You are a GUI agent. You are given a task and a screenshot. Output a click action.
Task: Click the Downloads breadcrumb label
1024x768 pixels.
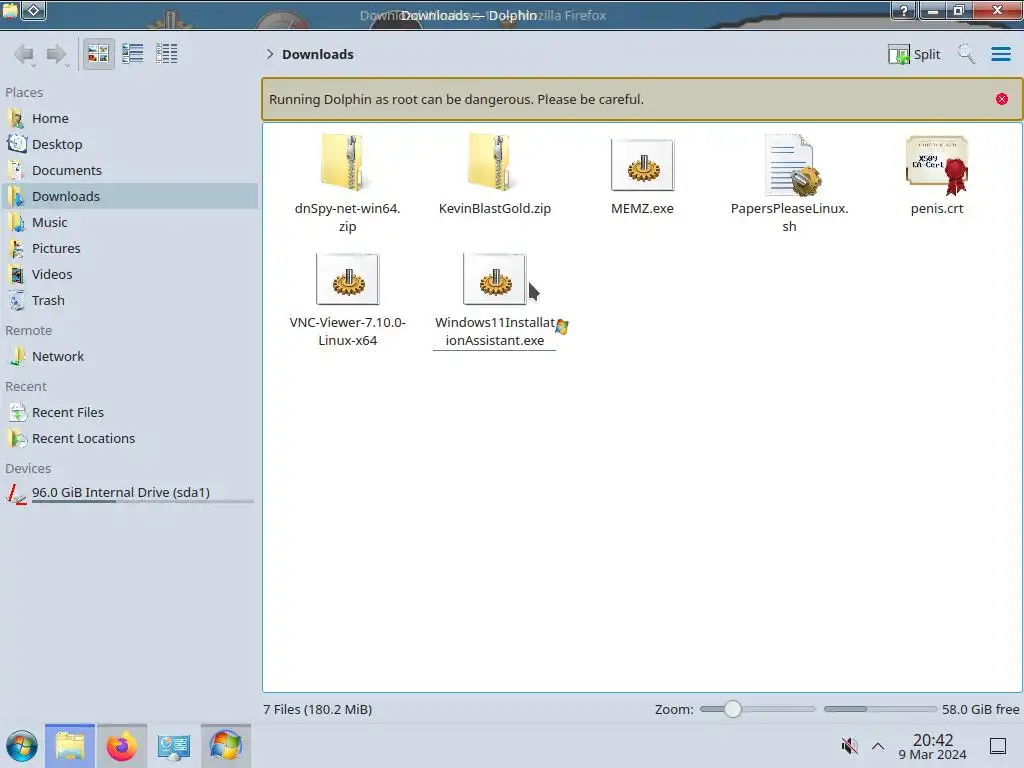(317, 54)
